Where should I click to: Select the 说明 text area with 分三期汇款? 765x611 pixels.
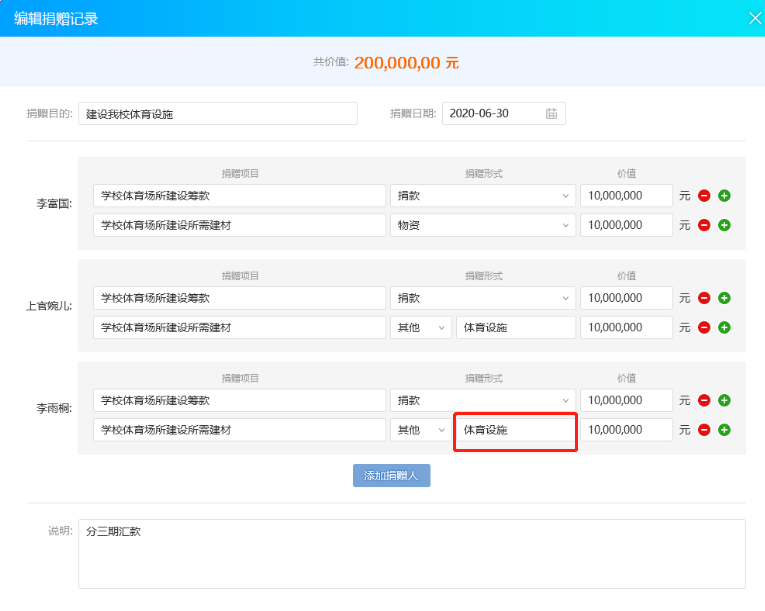[x=412, y=554]
